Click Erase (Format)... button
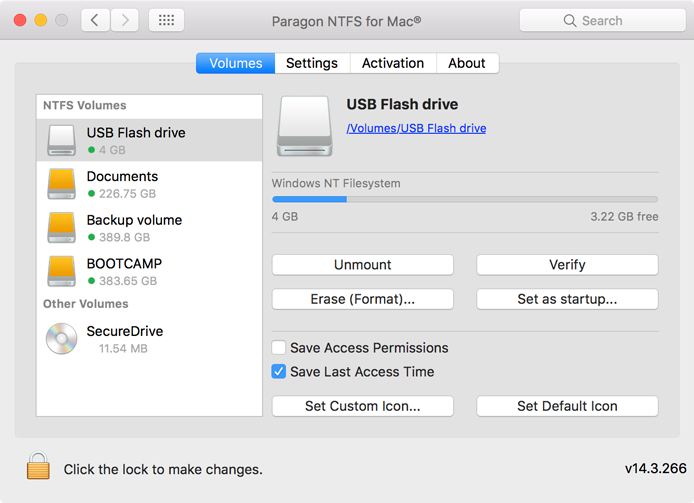 pos(362,299)
